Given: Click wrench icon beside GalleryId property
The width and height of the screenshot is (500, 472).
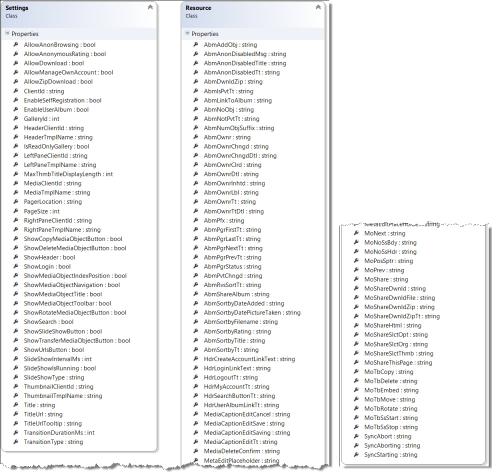Looking at the screenshot, I should pos(16,118).
